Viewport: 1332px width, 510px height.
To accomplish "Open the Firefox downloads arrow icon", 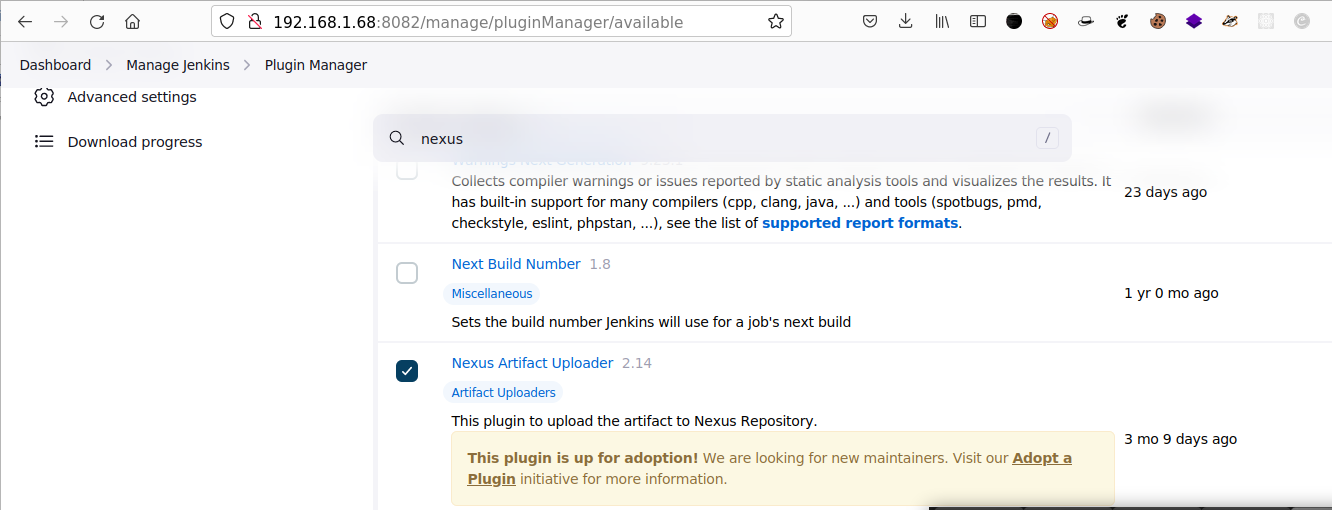I will pos(906,21).
